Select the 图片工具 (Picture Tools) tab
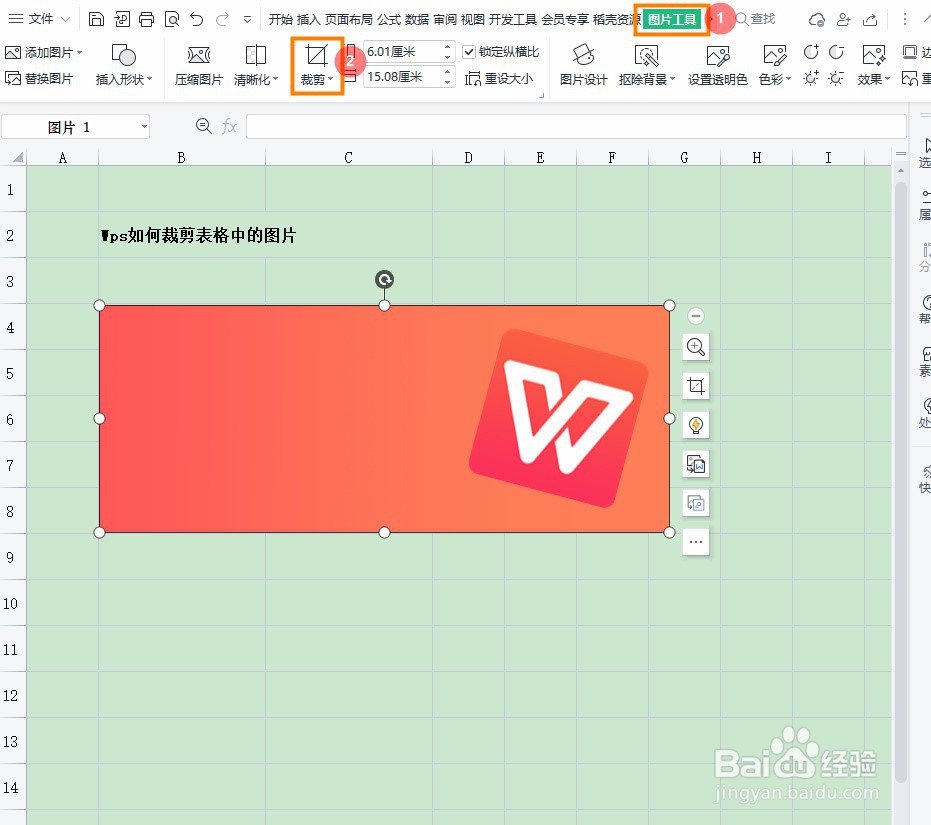This screenshot has width=931, height=825. point(672,20)
